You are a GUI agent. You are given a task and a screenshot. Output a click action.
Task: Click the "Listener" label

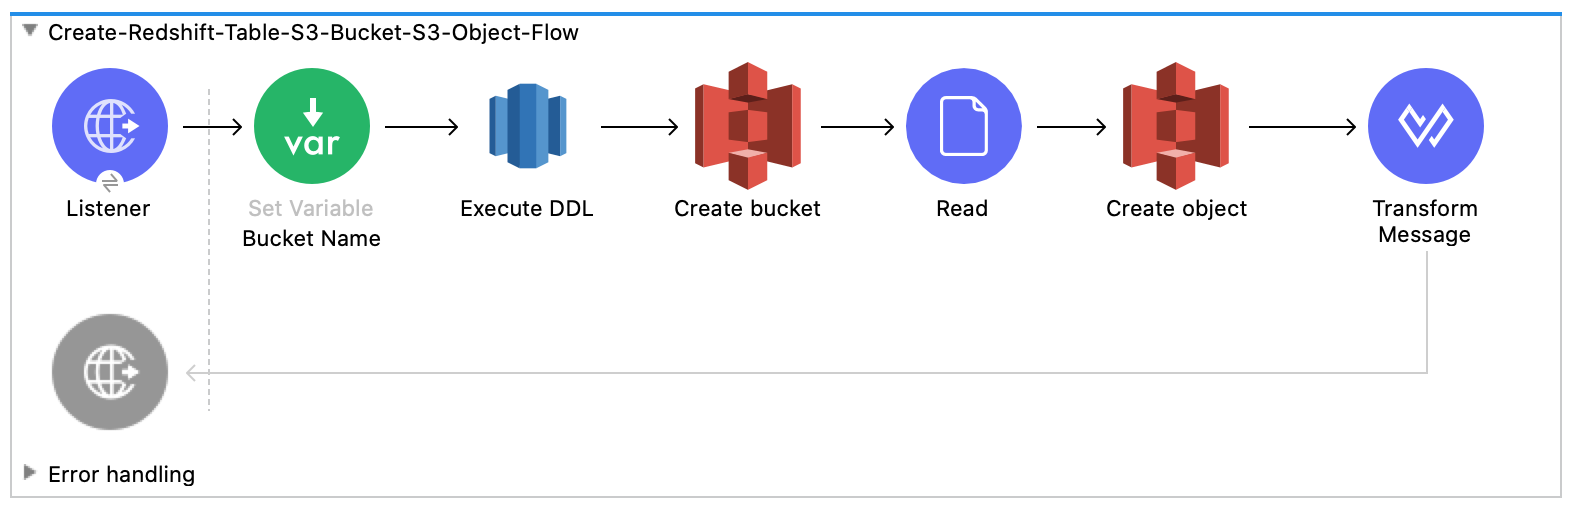coord(108,208)
